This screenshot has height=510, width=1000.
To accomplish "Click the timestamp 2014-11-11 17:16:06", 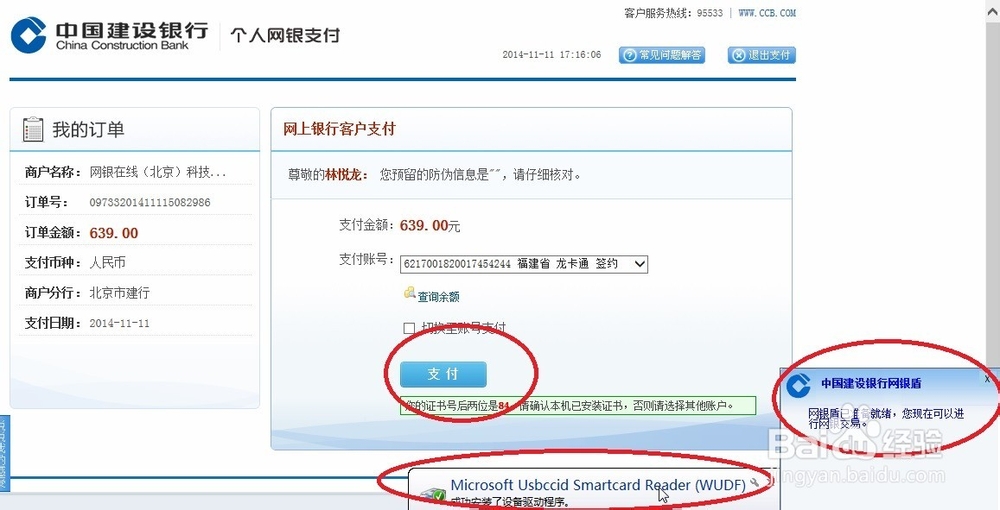I will 552,55.
